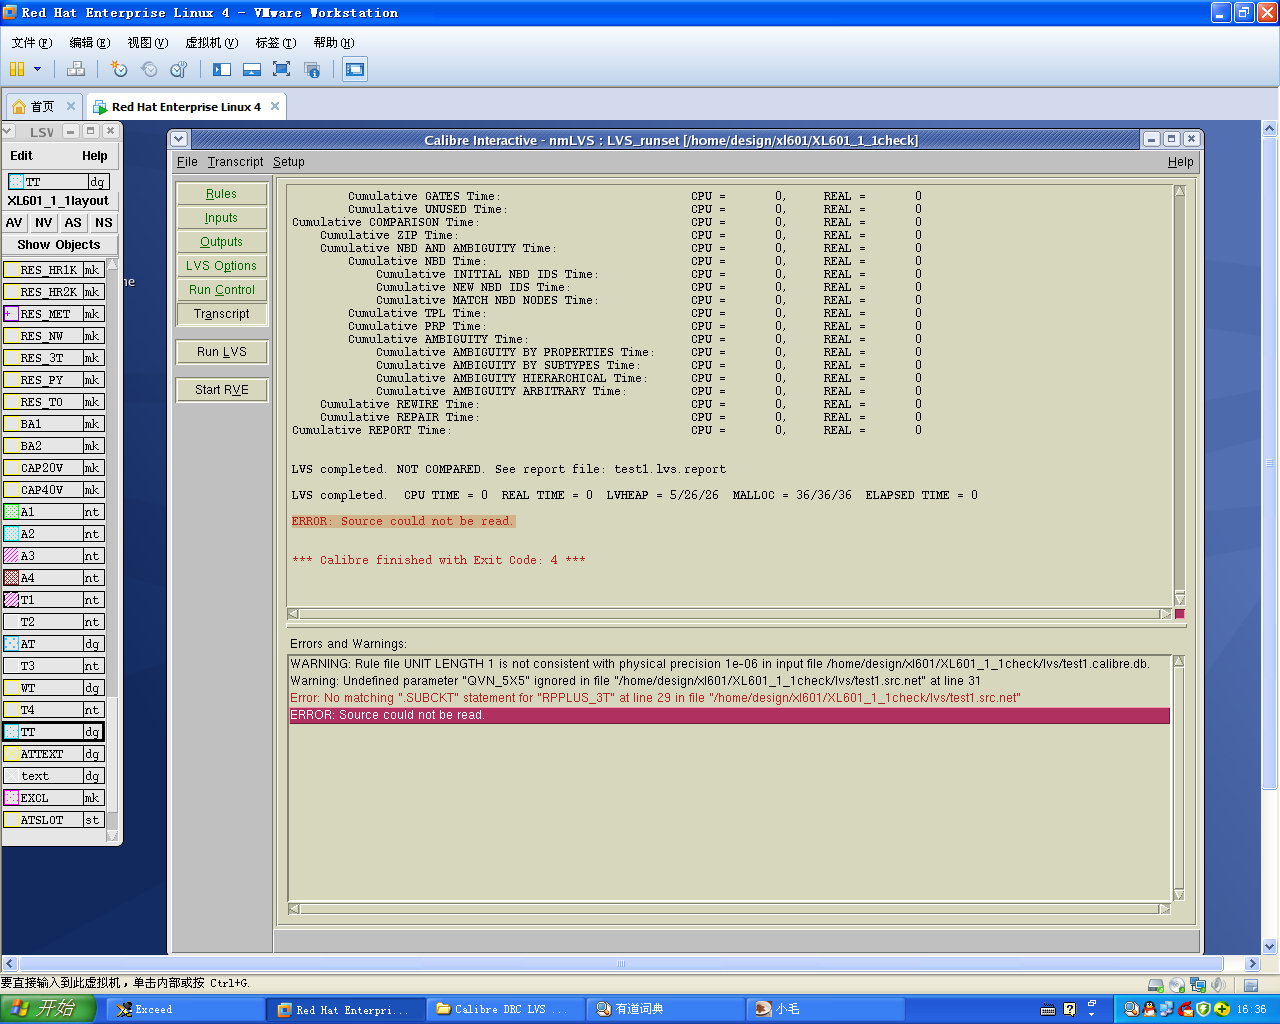Open the 虚拟机(V) menu
Viewport: 1280px width, 1024px height.
(211, 43)
